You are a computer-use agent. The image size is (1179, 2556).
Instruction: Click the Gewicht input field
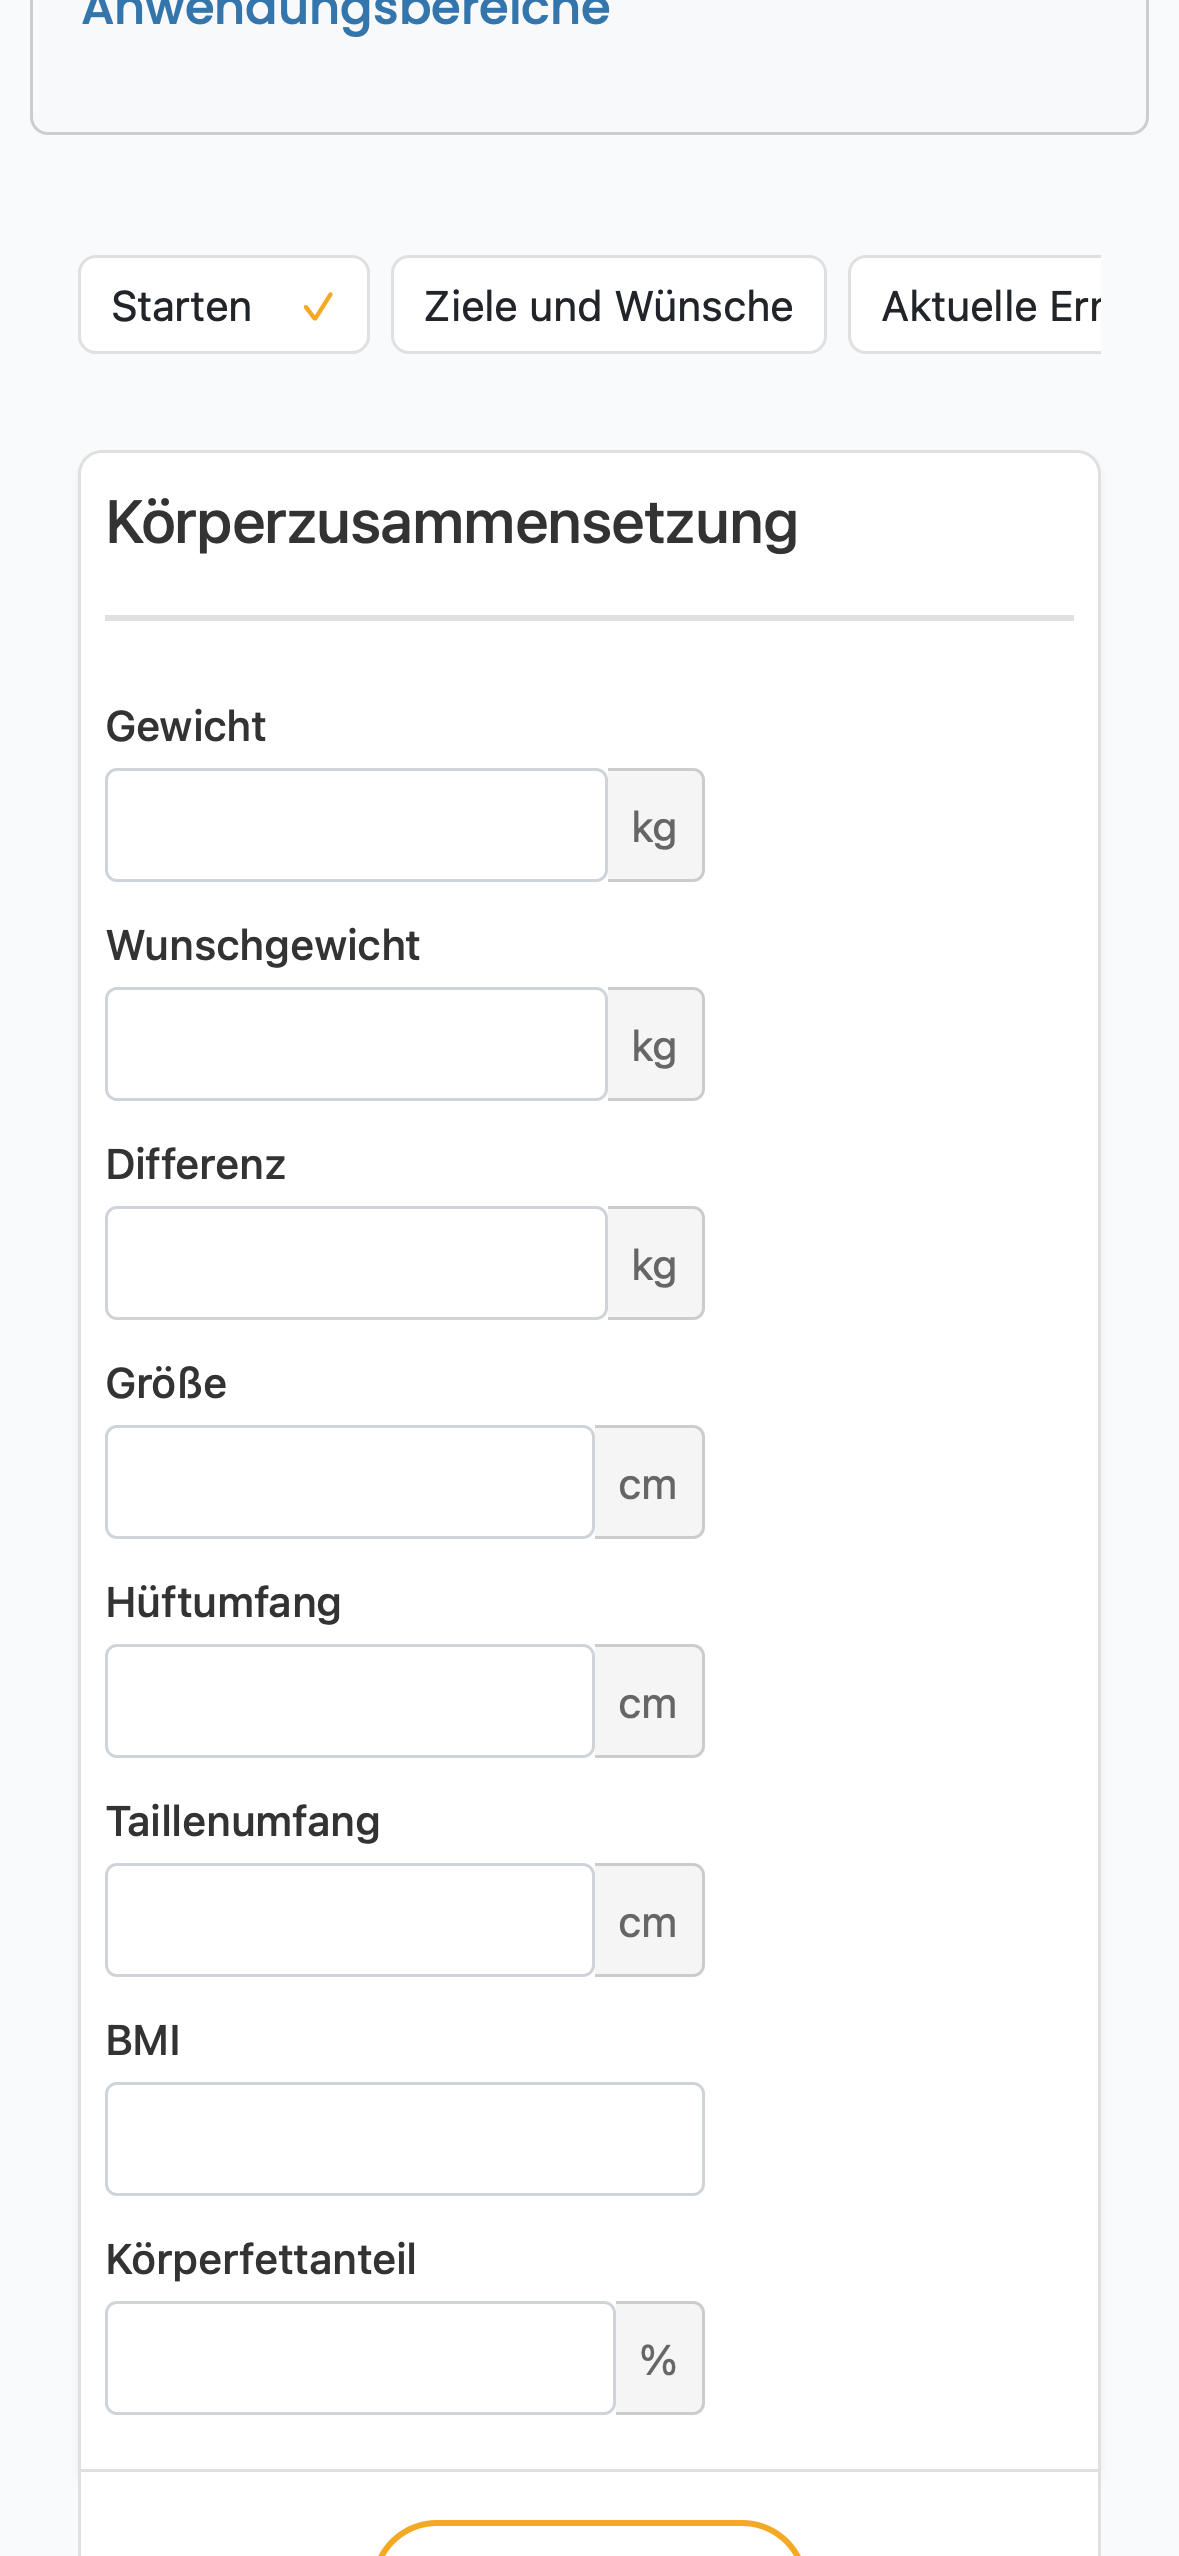(356, 825)
